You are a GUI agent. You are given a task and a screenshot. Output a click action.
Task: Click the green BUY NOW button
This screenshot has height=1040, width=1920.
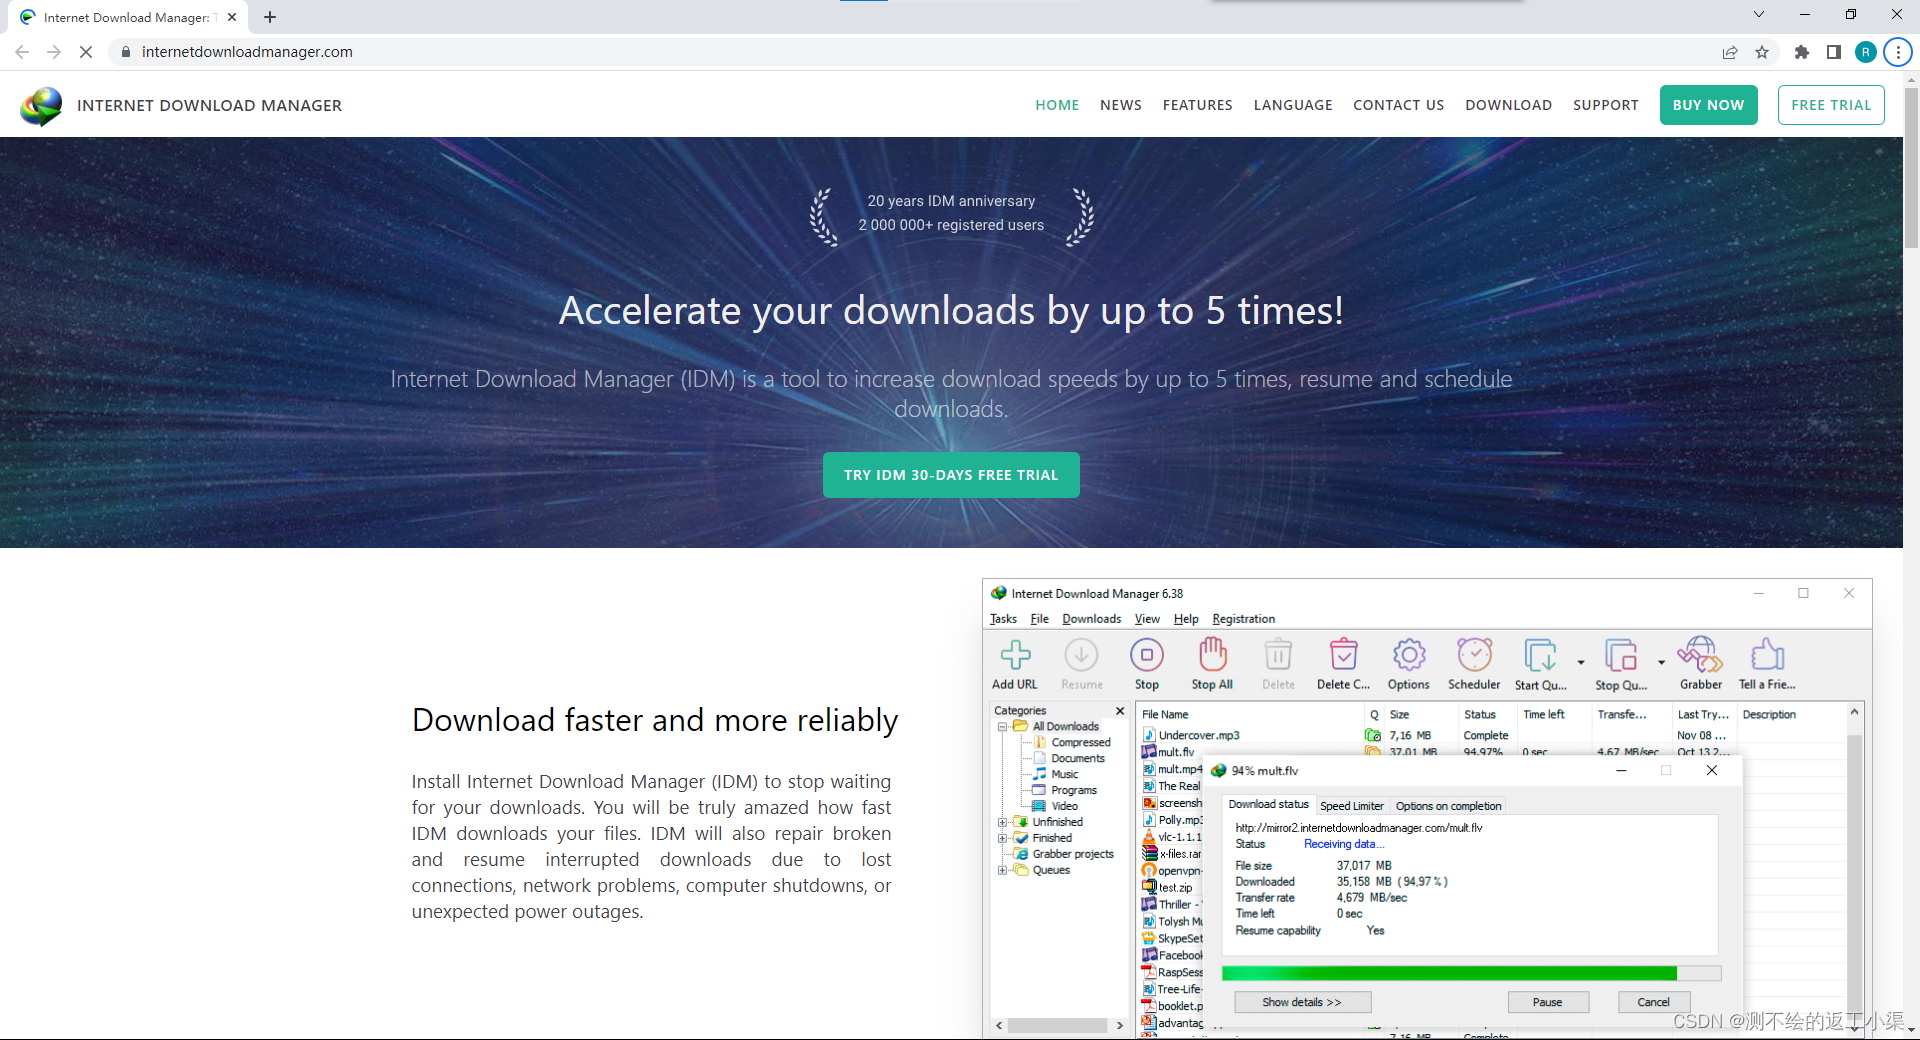click(1708, 105)
